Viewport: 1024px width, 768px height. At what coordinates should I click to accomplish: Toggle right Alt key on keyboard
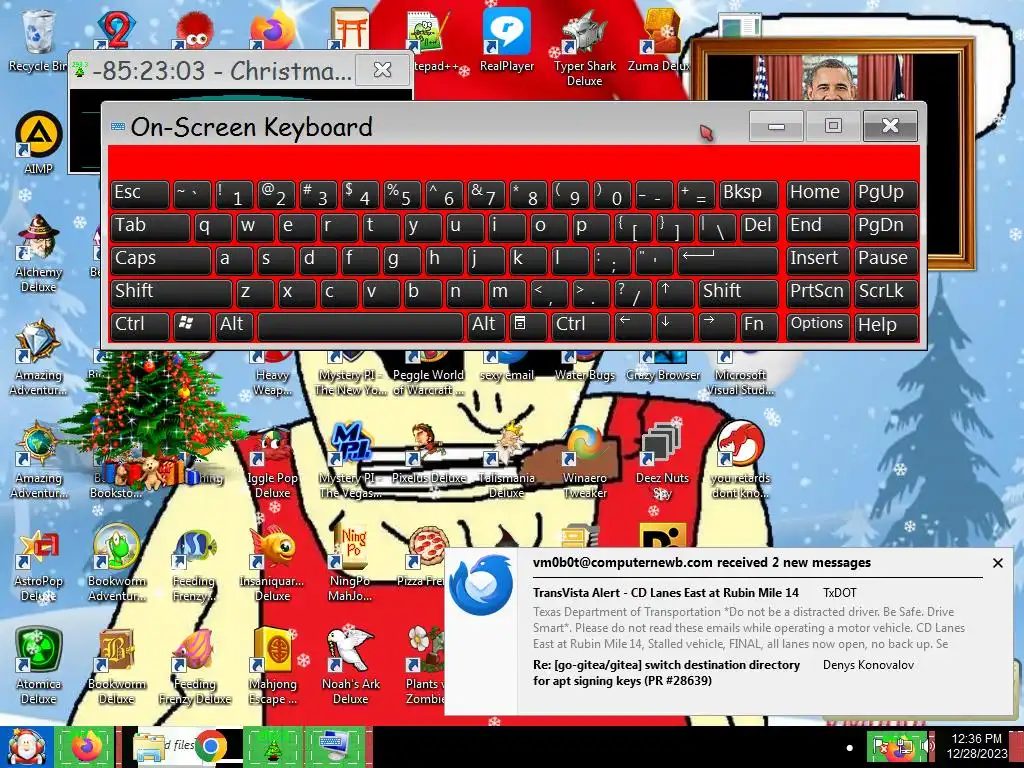[486, 325]
